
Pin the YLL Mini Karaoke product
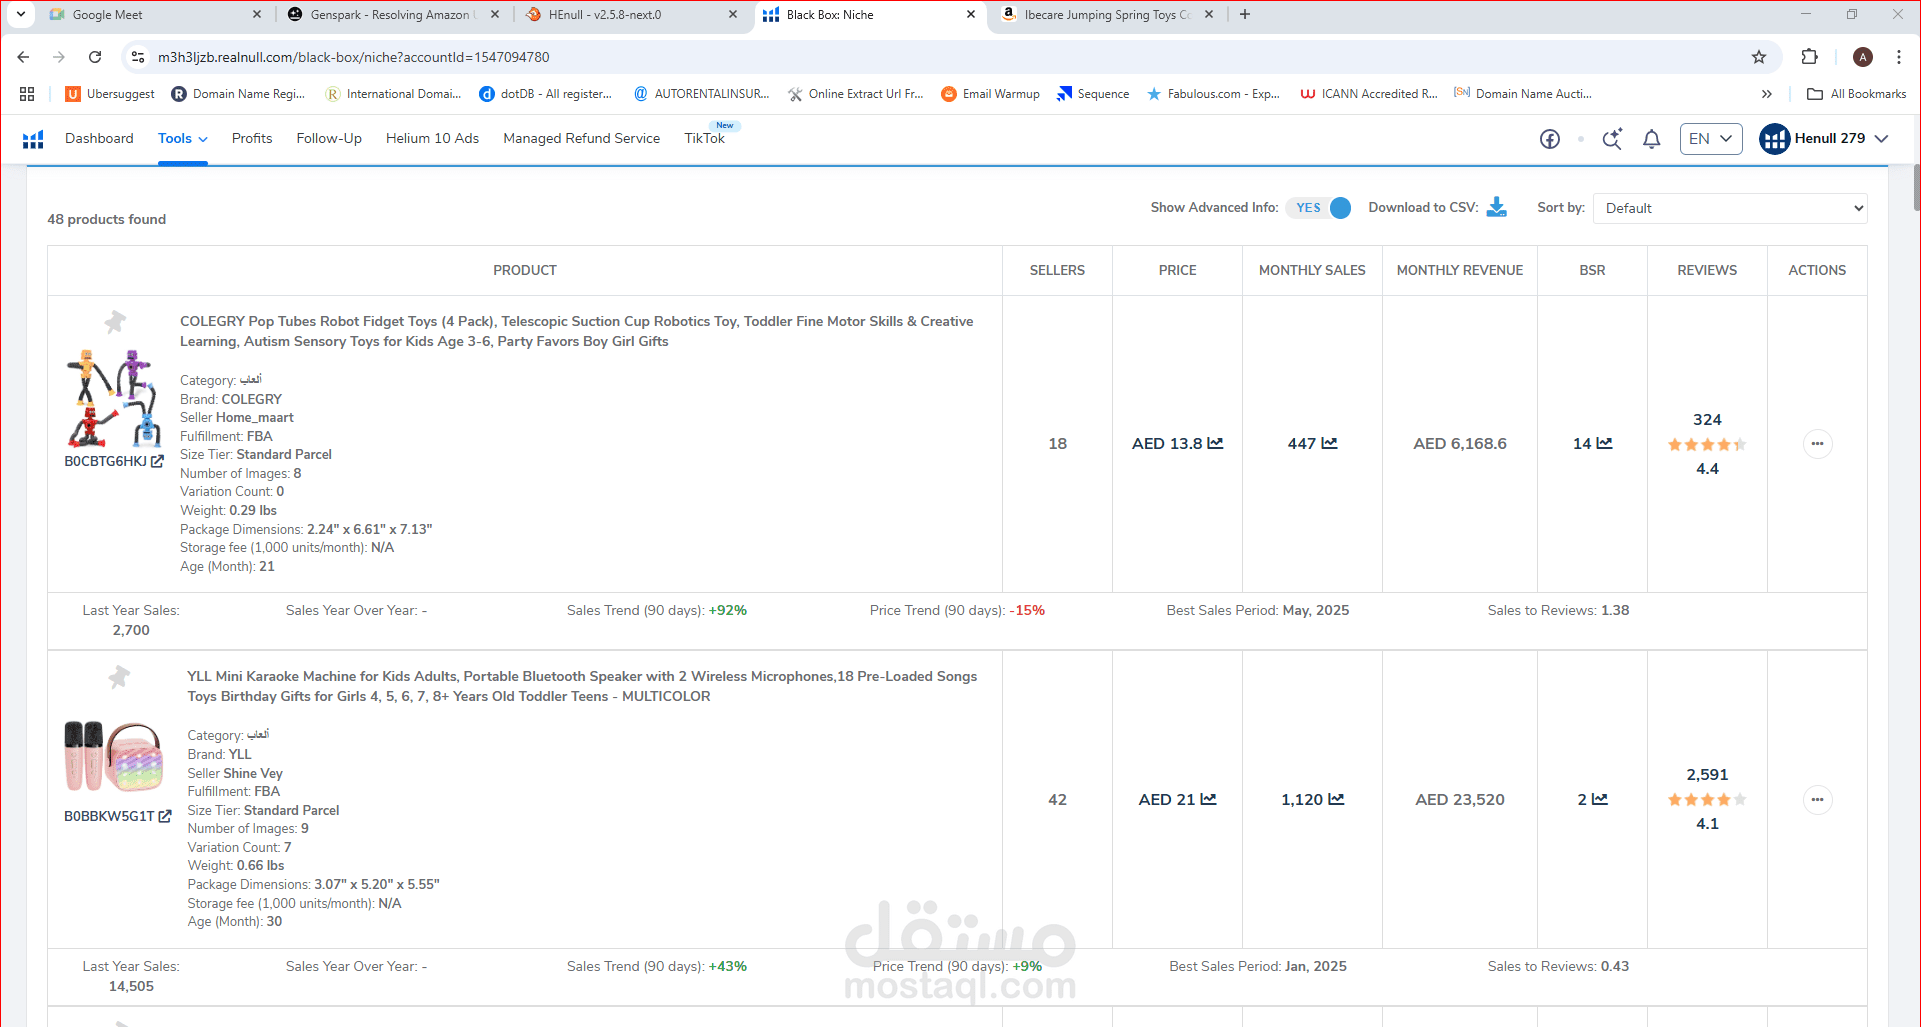[x=119, y=677]
